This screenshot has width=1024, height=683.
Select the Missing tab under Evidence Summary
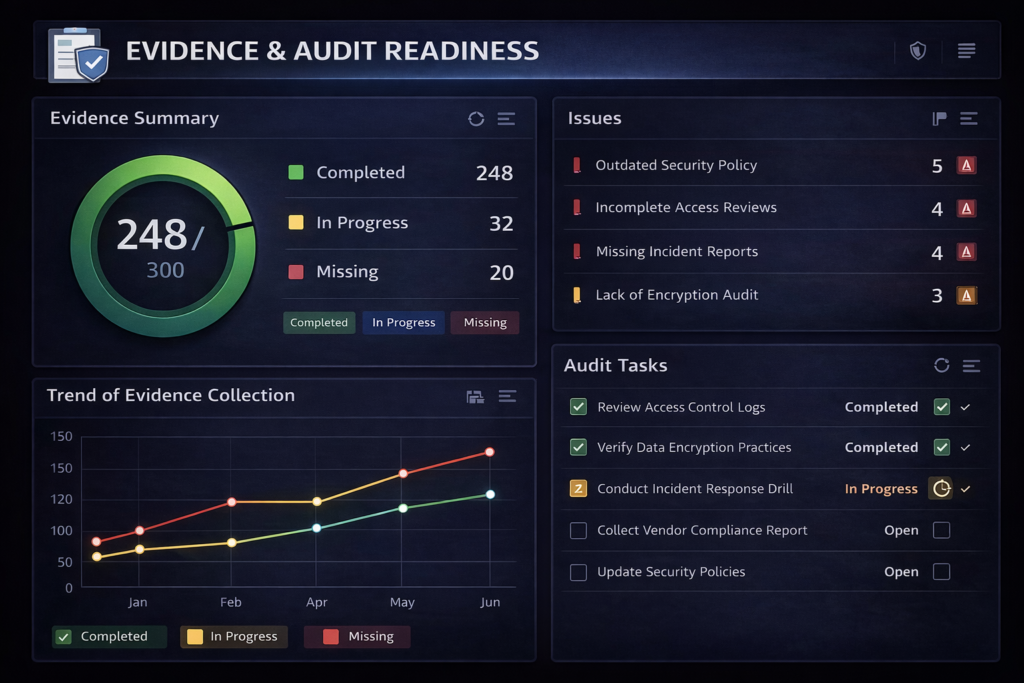click(x=485, y=323)
